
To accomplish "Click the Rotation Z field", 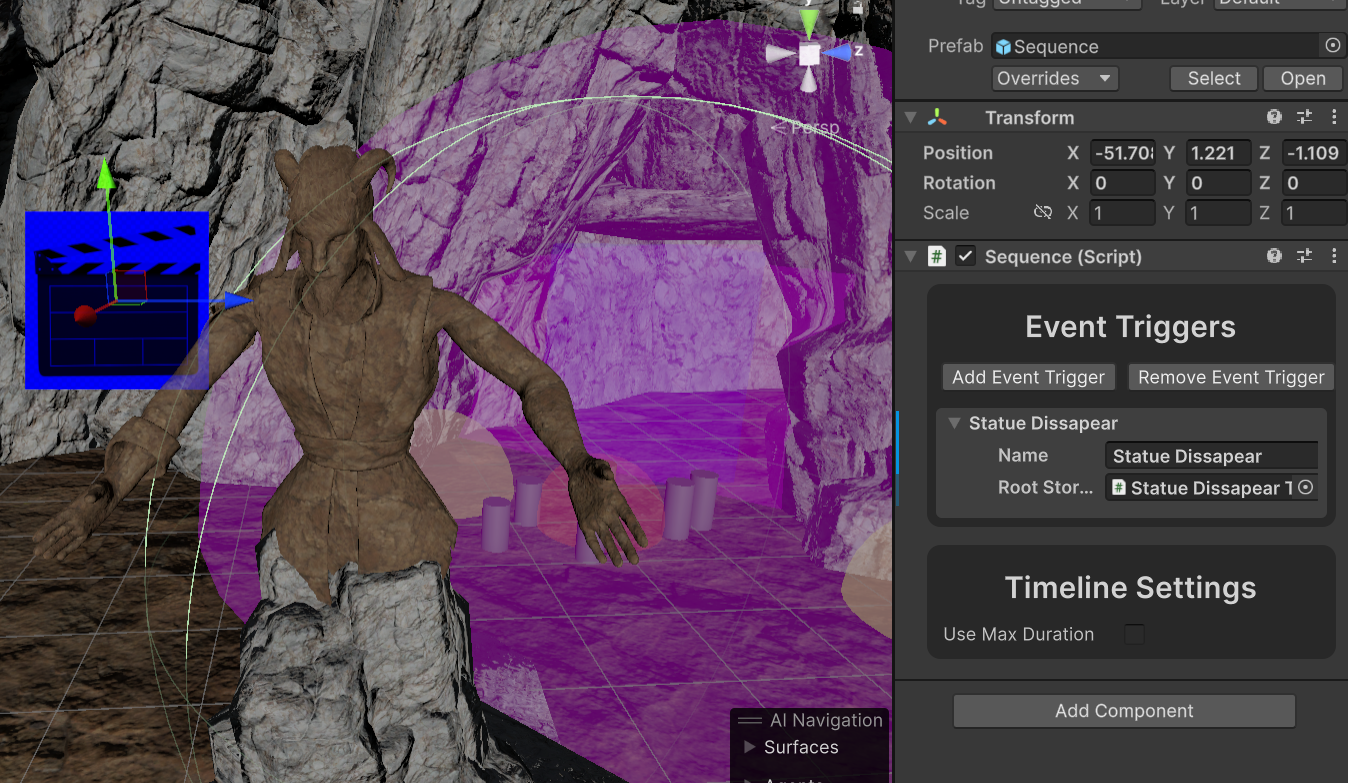I will 1314,183.
